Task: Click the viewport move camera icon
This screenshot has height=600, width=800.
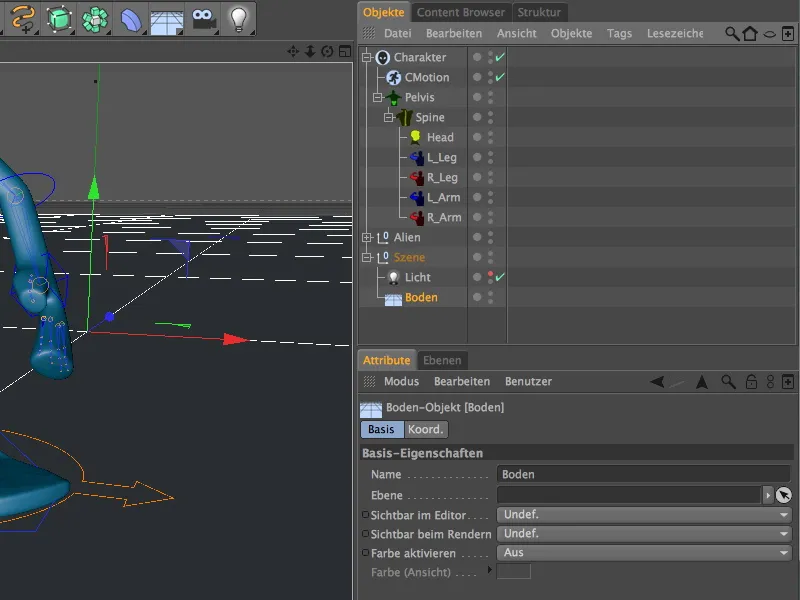Action: pyautogui.click(x=293, y=51)
